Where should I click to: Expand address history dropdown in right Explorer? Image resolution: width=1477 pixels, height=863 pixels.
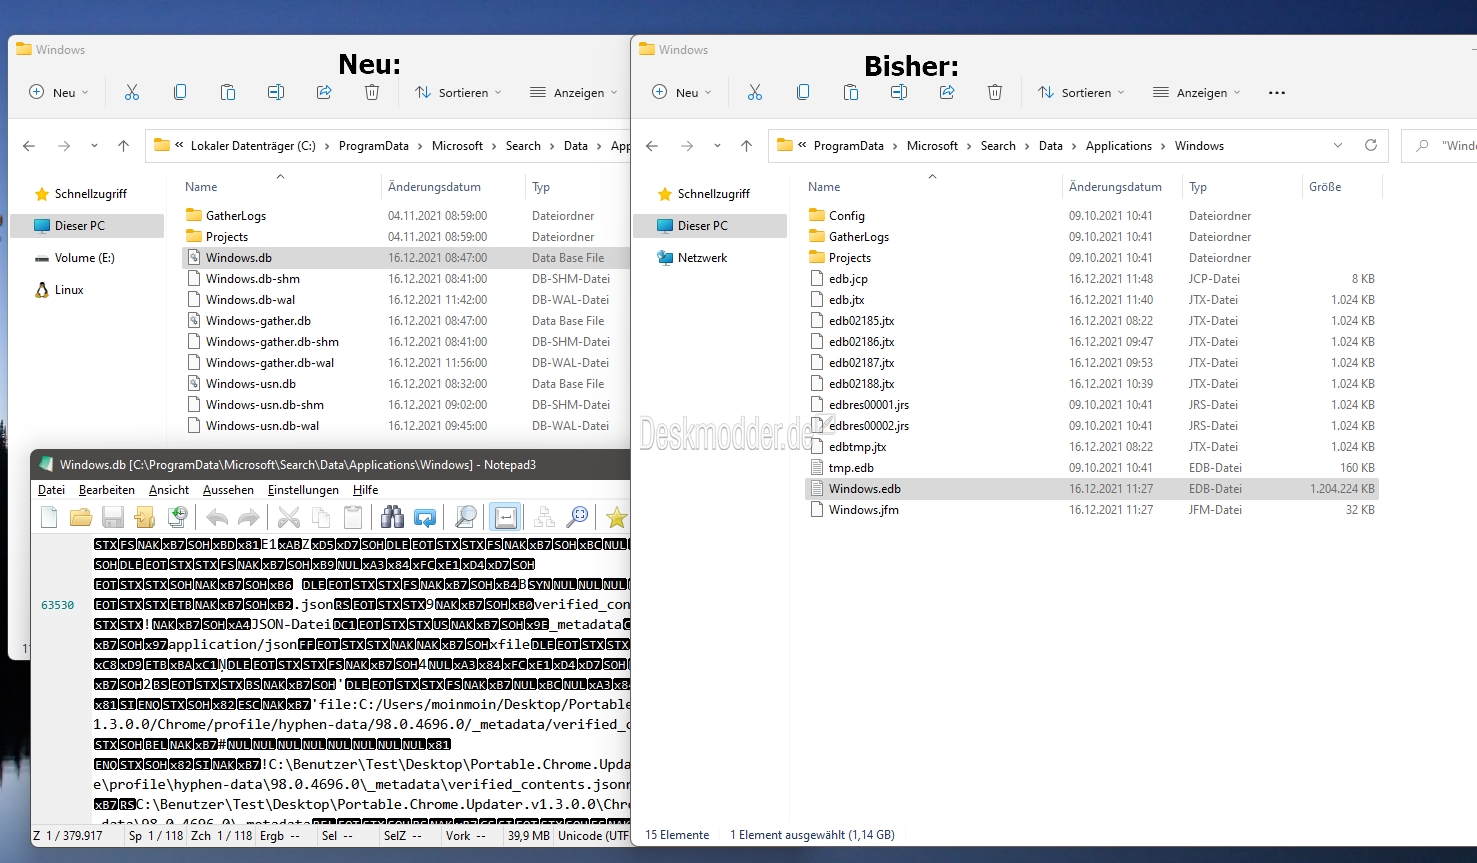[x=1338, y=146]
